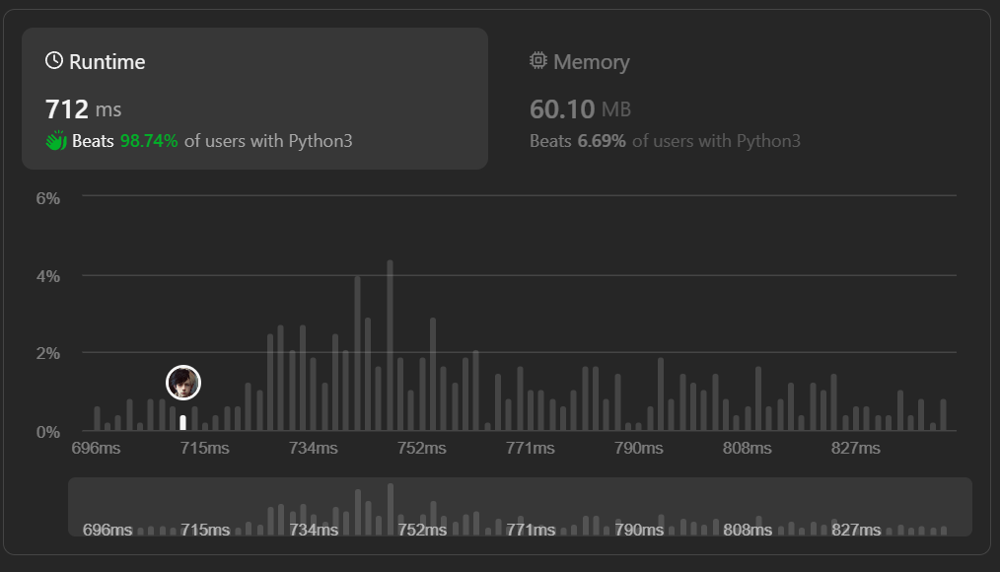Click the 827ms label on main chart axis
This screenshot has width=1000, height=572.
855,448
